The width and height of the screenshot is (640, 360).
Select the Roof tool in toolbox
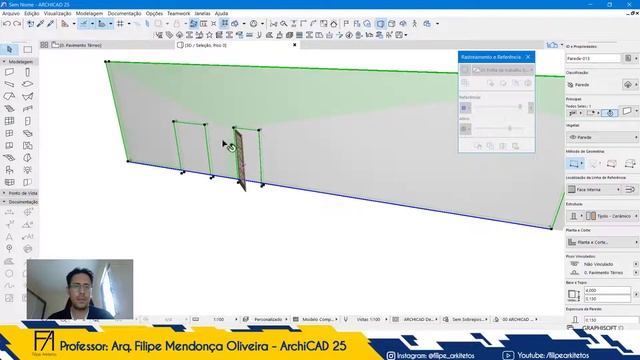pyautogui.click(x=9, y=97)
